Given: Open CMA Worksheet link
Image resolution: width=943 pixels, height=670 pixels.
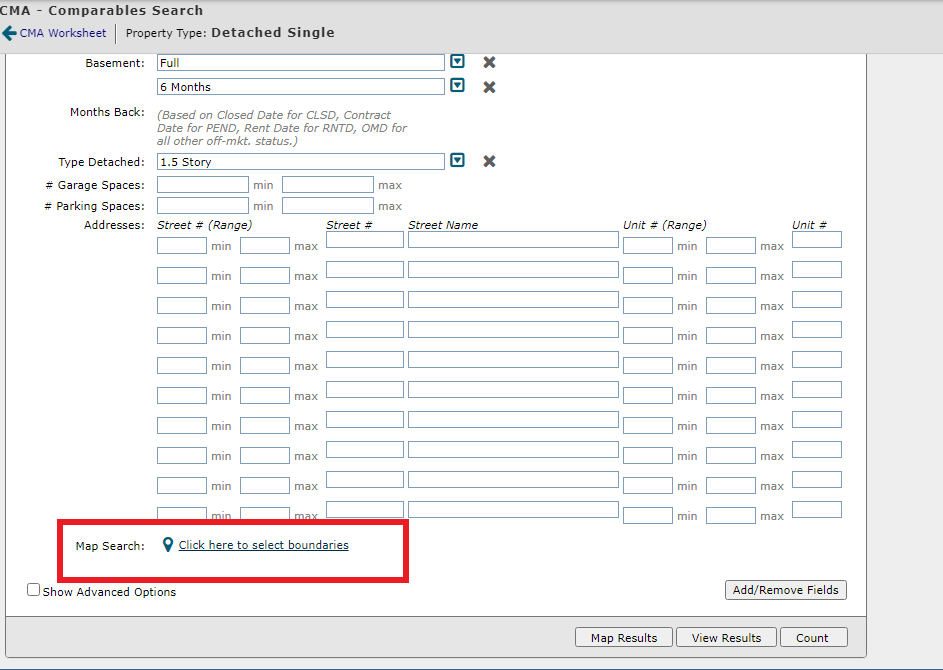Looking at the screenshot, I should pyautogui.click(x=63, y=33).
